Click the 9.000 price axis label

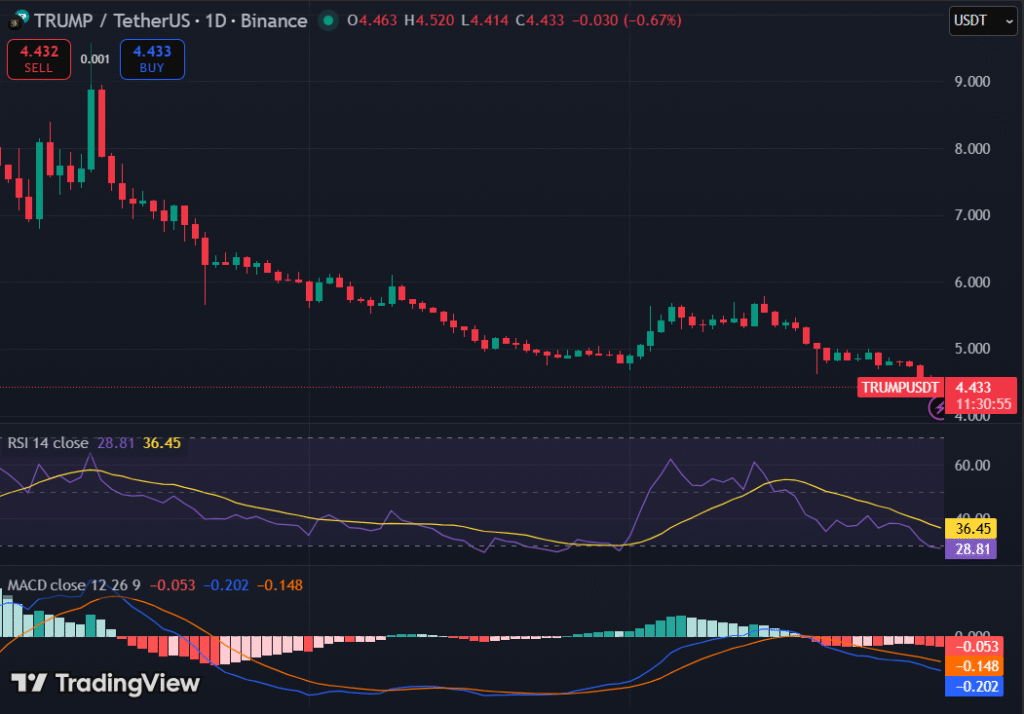point(974,82)
